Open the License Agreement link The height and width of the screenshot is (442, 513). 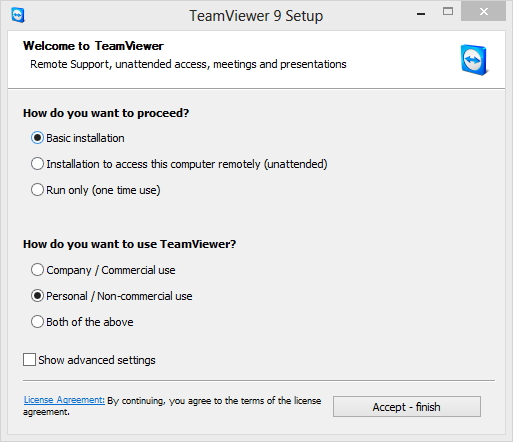(x=64, y=400)
